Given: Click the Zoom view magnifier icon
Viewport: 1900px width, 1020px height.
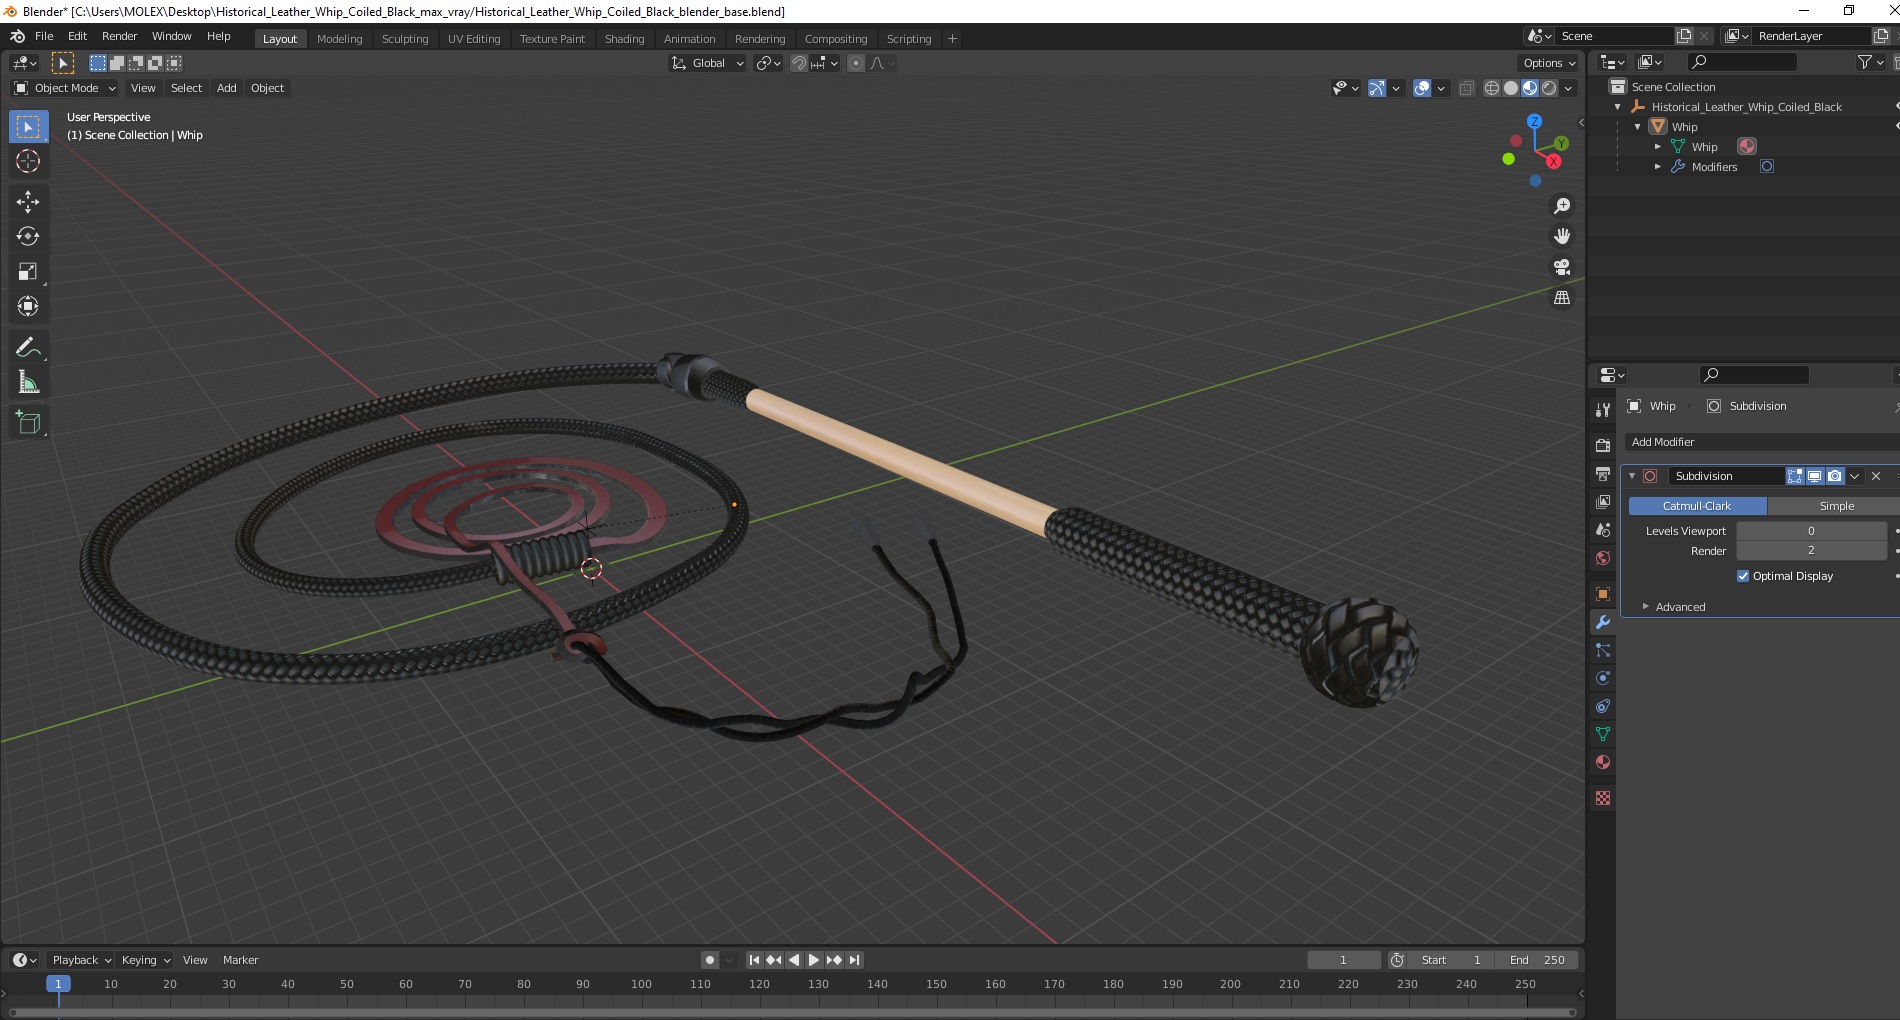Looking at the screenshot, I should coord(1561,206).
